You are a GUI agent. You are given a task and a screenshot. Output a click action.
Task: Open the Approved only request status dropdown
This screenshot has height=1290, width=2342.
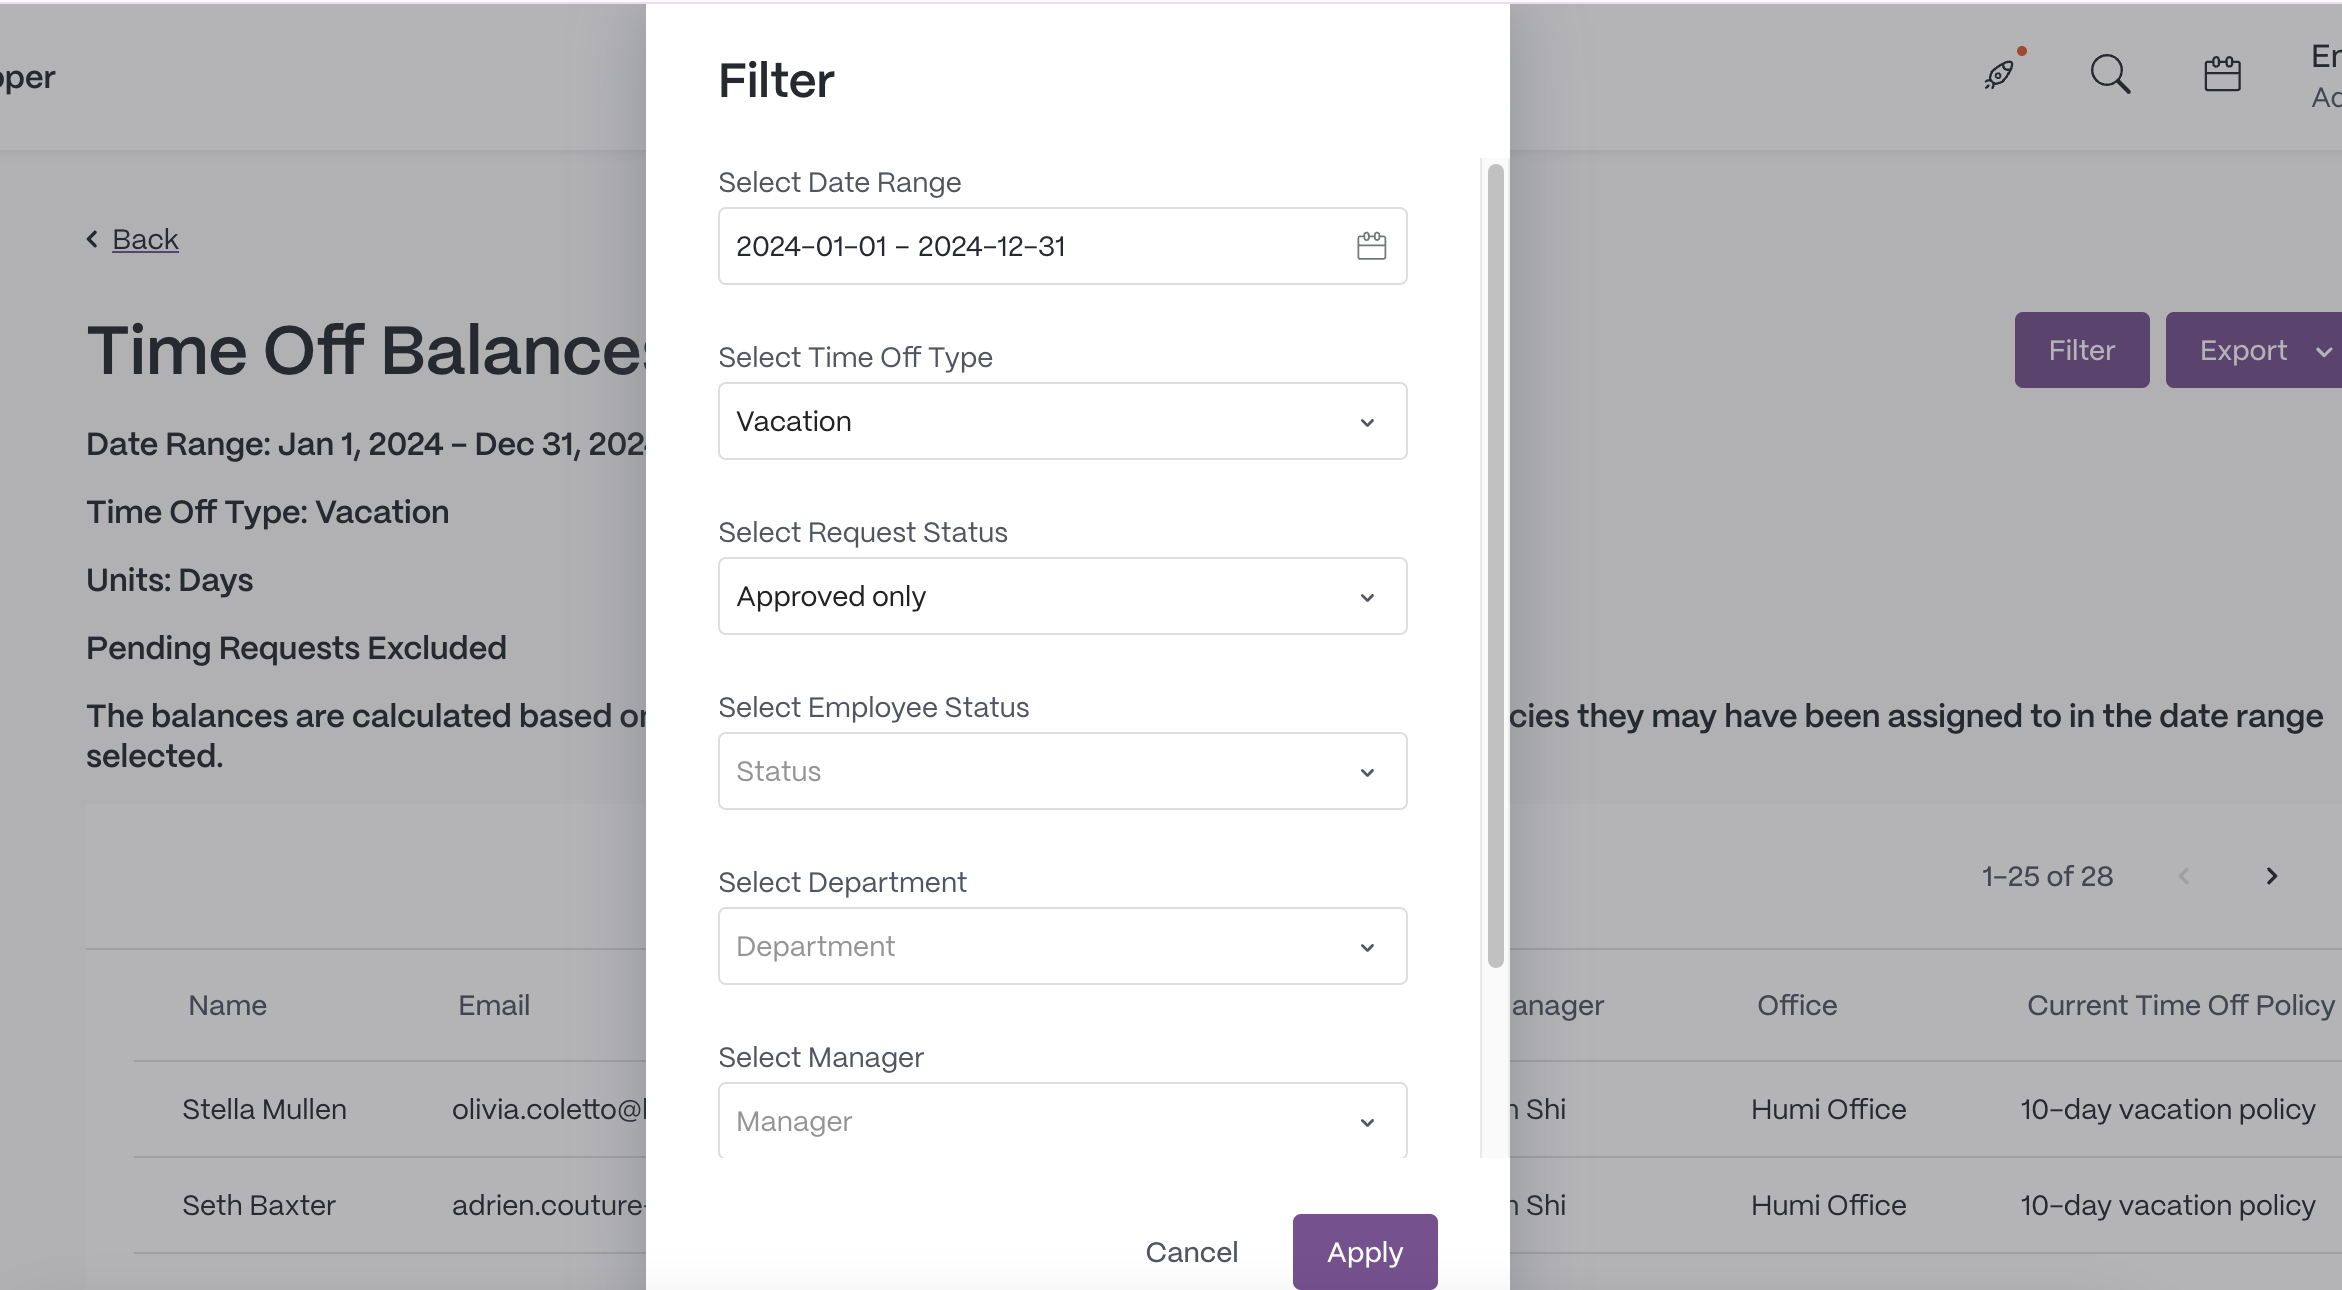coord(1062,596)
